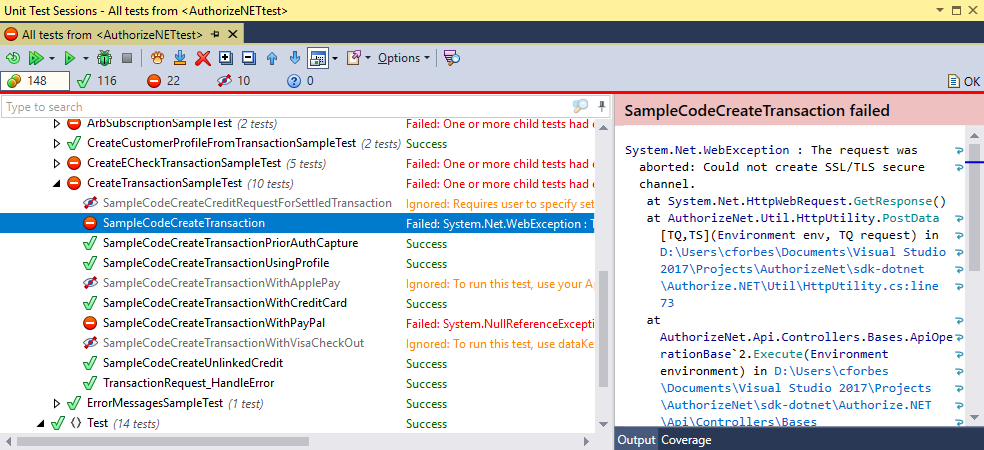The height and width of the screenshot is (450, 984).
Task: Click the green checkmark of ErrorMessagesSampleTest
Action: coord(74,403)
